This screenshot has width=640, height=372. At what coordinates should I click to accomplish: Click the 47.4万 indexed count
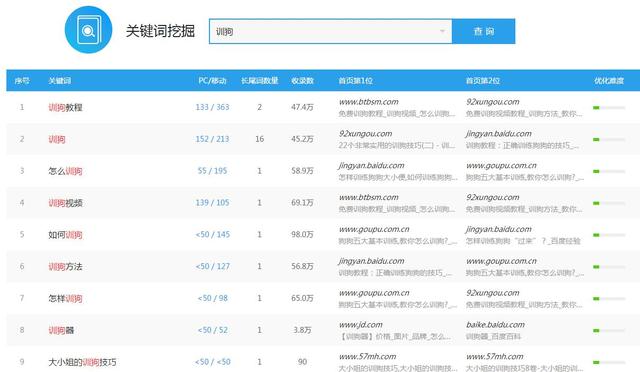pyautogui.click(x=302, y=107)
